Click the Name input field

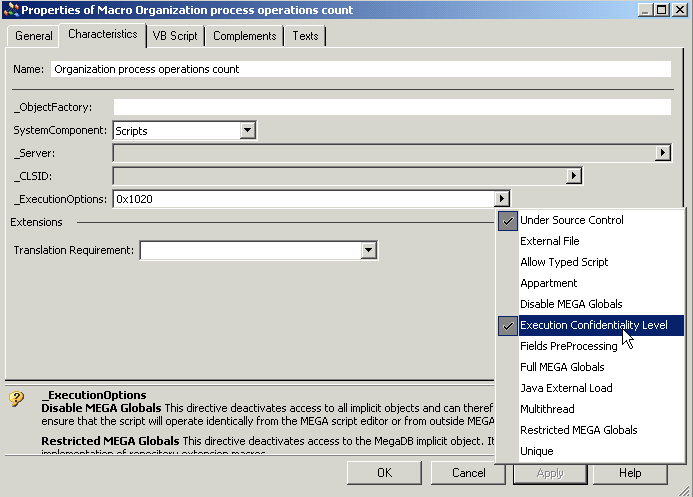tap(360, 70)
